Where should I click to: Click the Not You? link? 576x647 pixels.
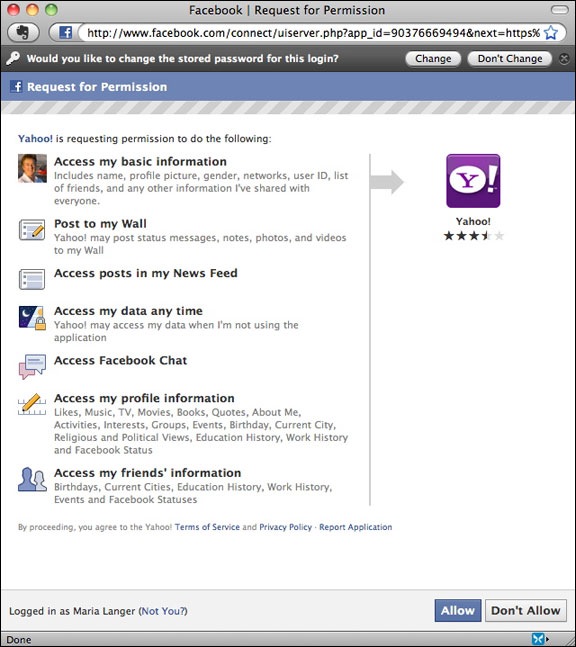click(164, 611)
